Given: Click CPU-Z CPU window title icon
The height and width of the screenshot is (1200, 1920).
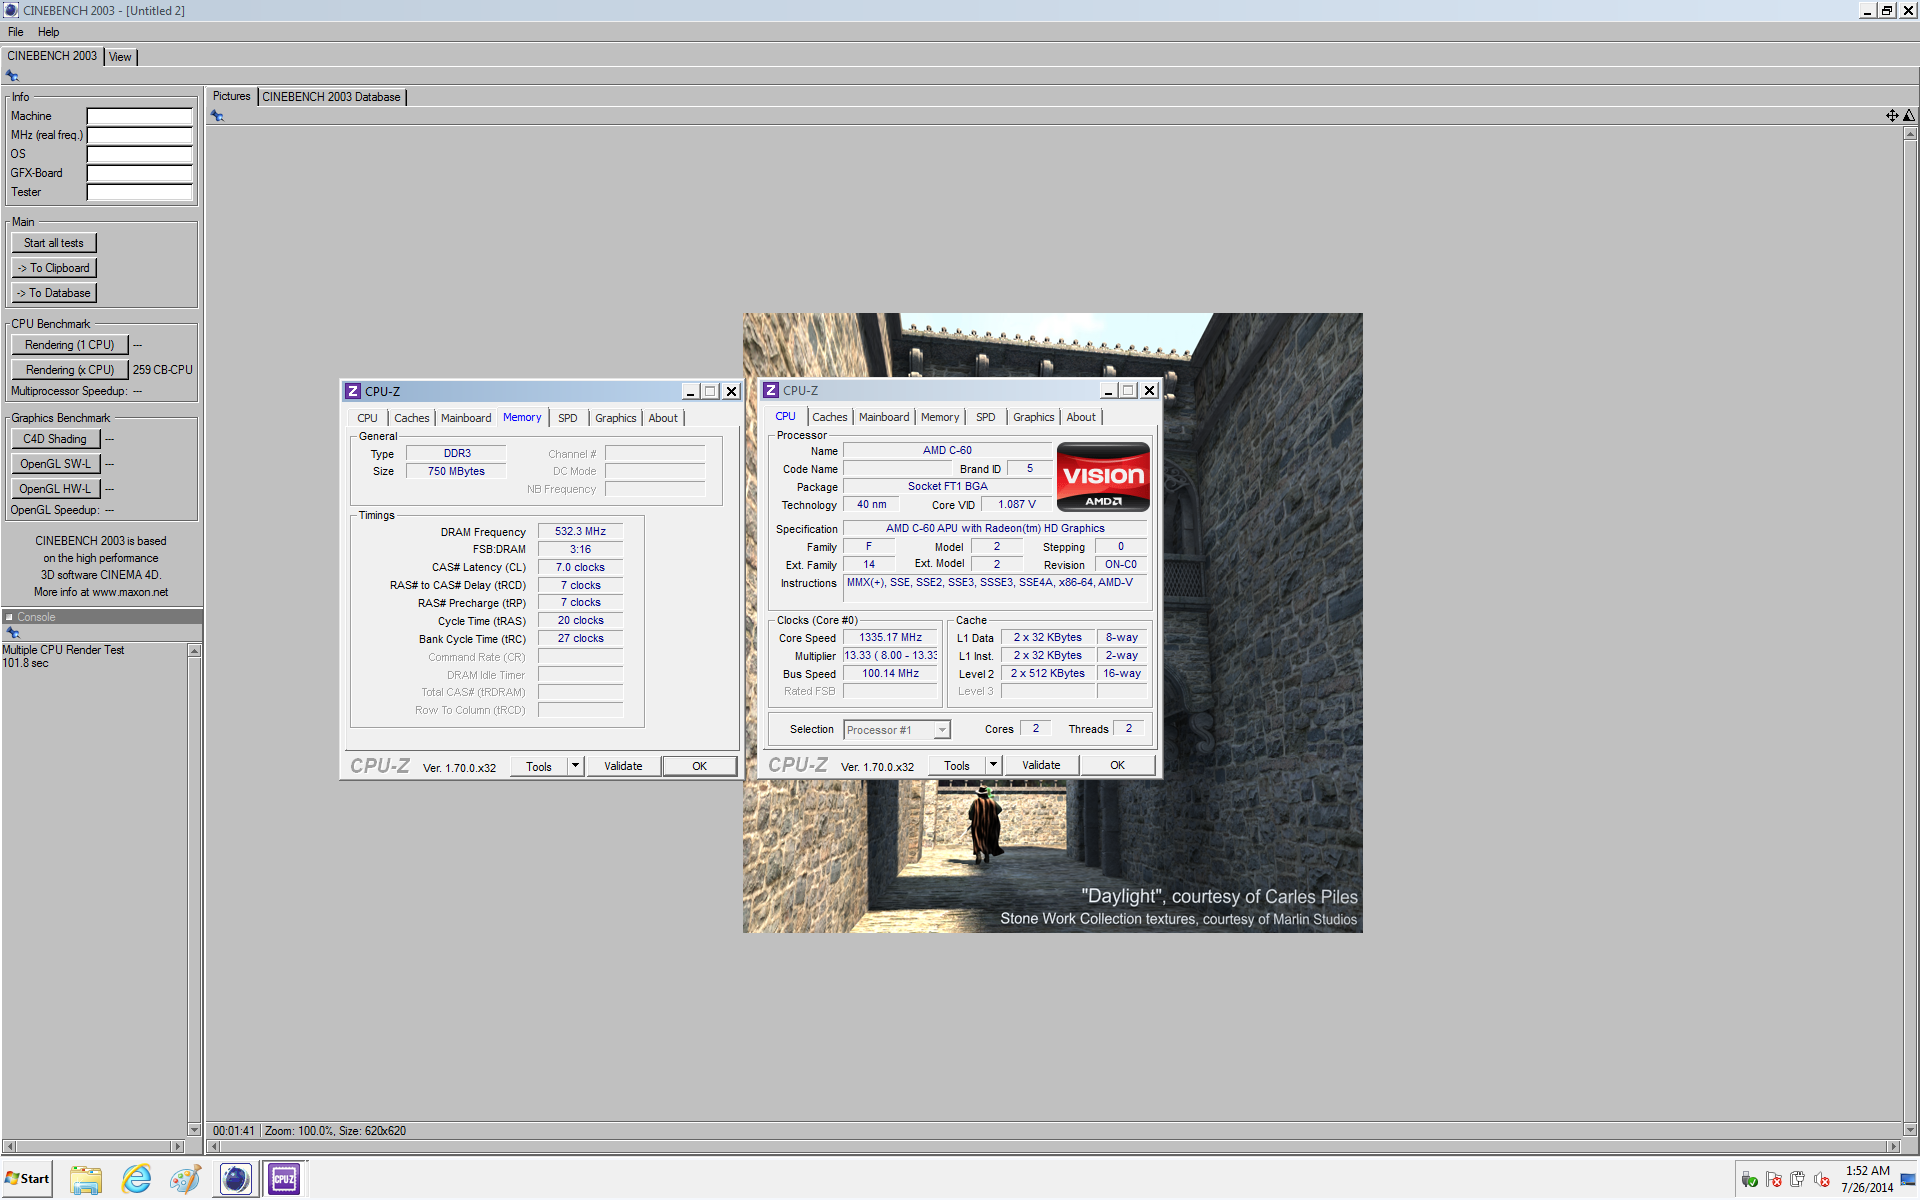Looking at the screenshot, I should pos(771,390).
